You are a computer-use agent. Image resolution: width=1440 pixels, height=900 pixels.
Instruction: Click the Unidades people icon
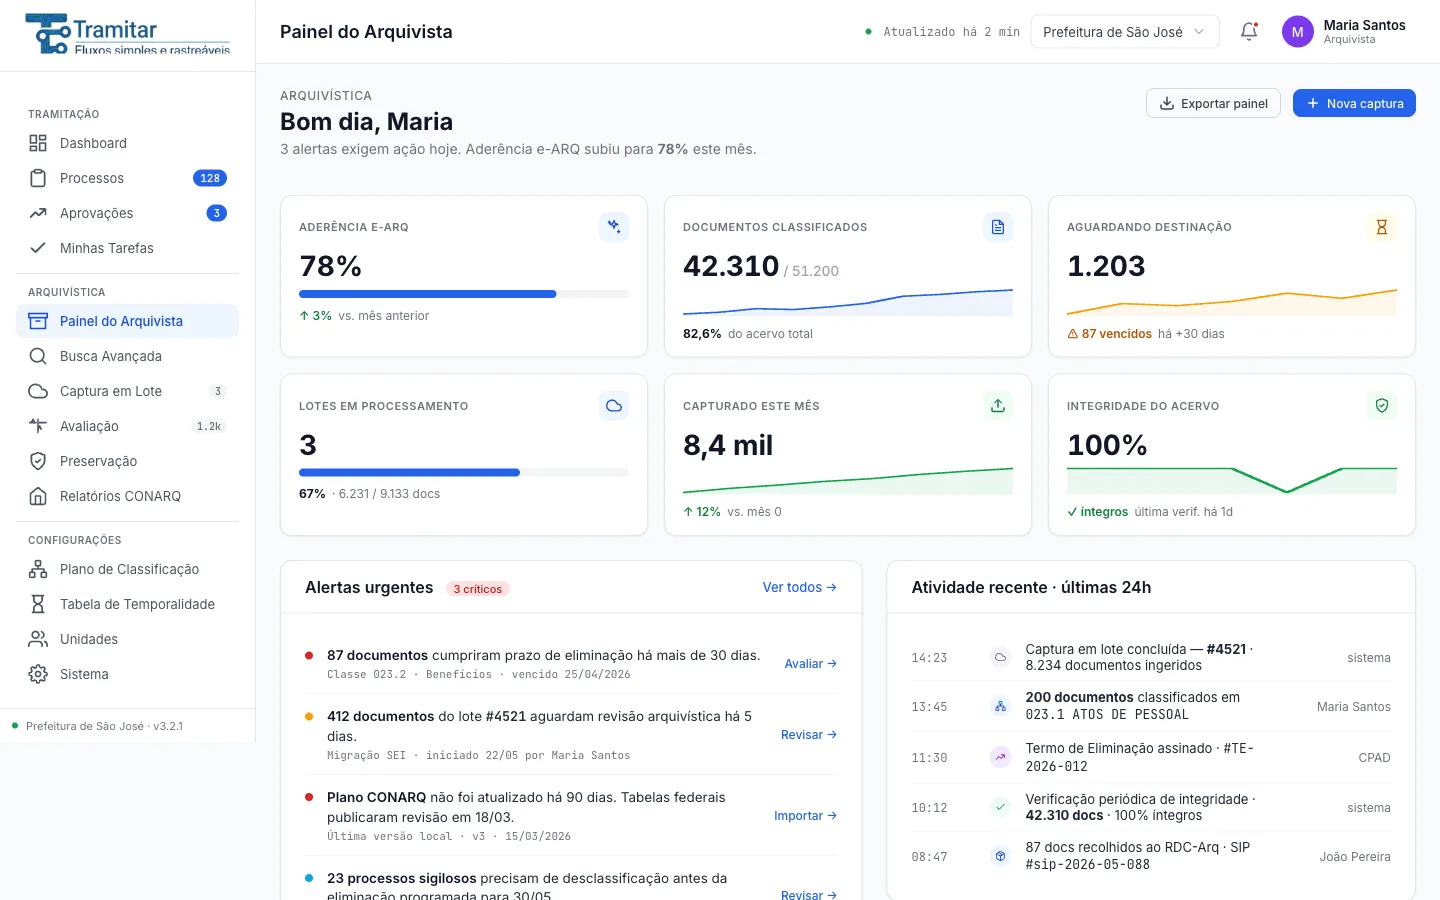(x=38, y=639)
